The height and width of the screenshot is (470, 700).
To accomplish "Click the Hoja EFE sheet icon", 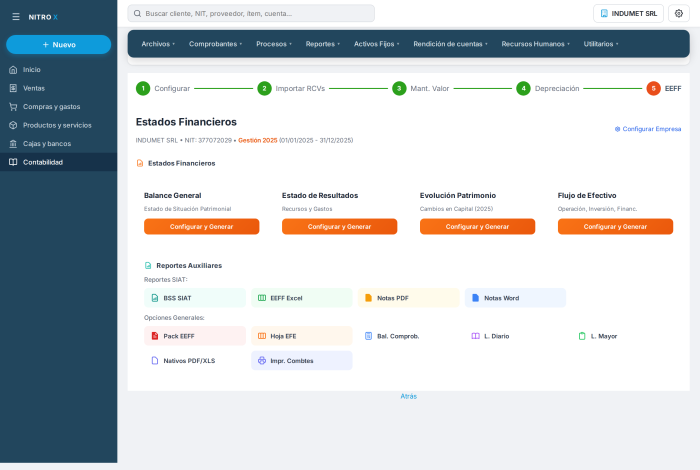I will click(262, 336).
